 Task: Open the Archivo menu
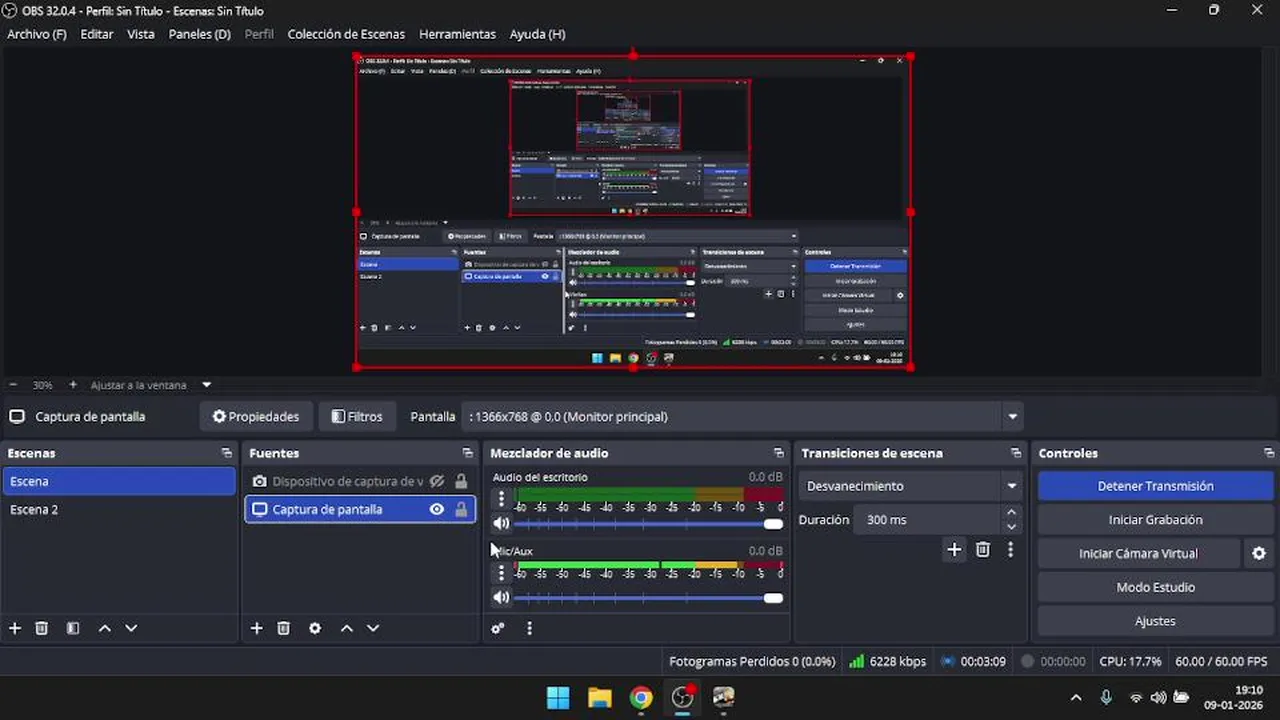[x=36, y=34]
